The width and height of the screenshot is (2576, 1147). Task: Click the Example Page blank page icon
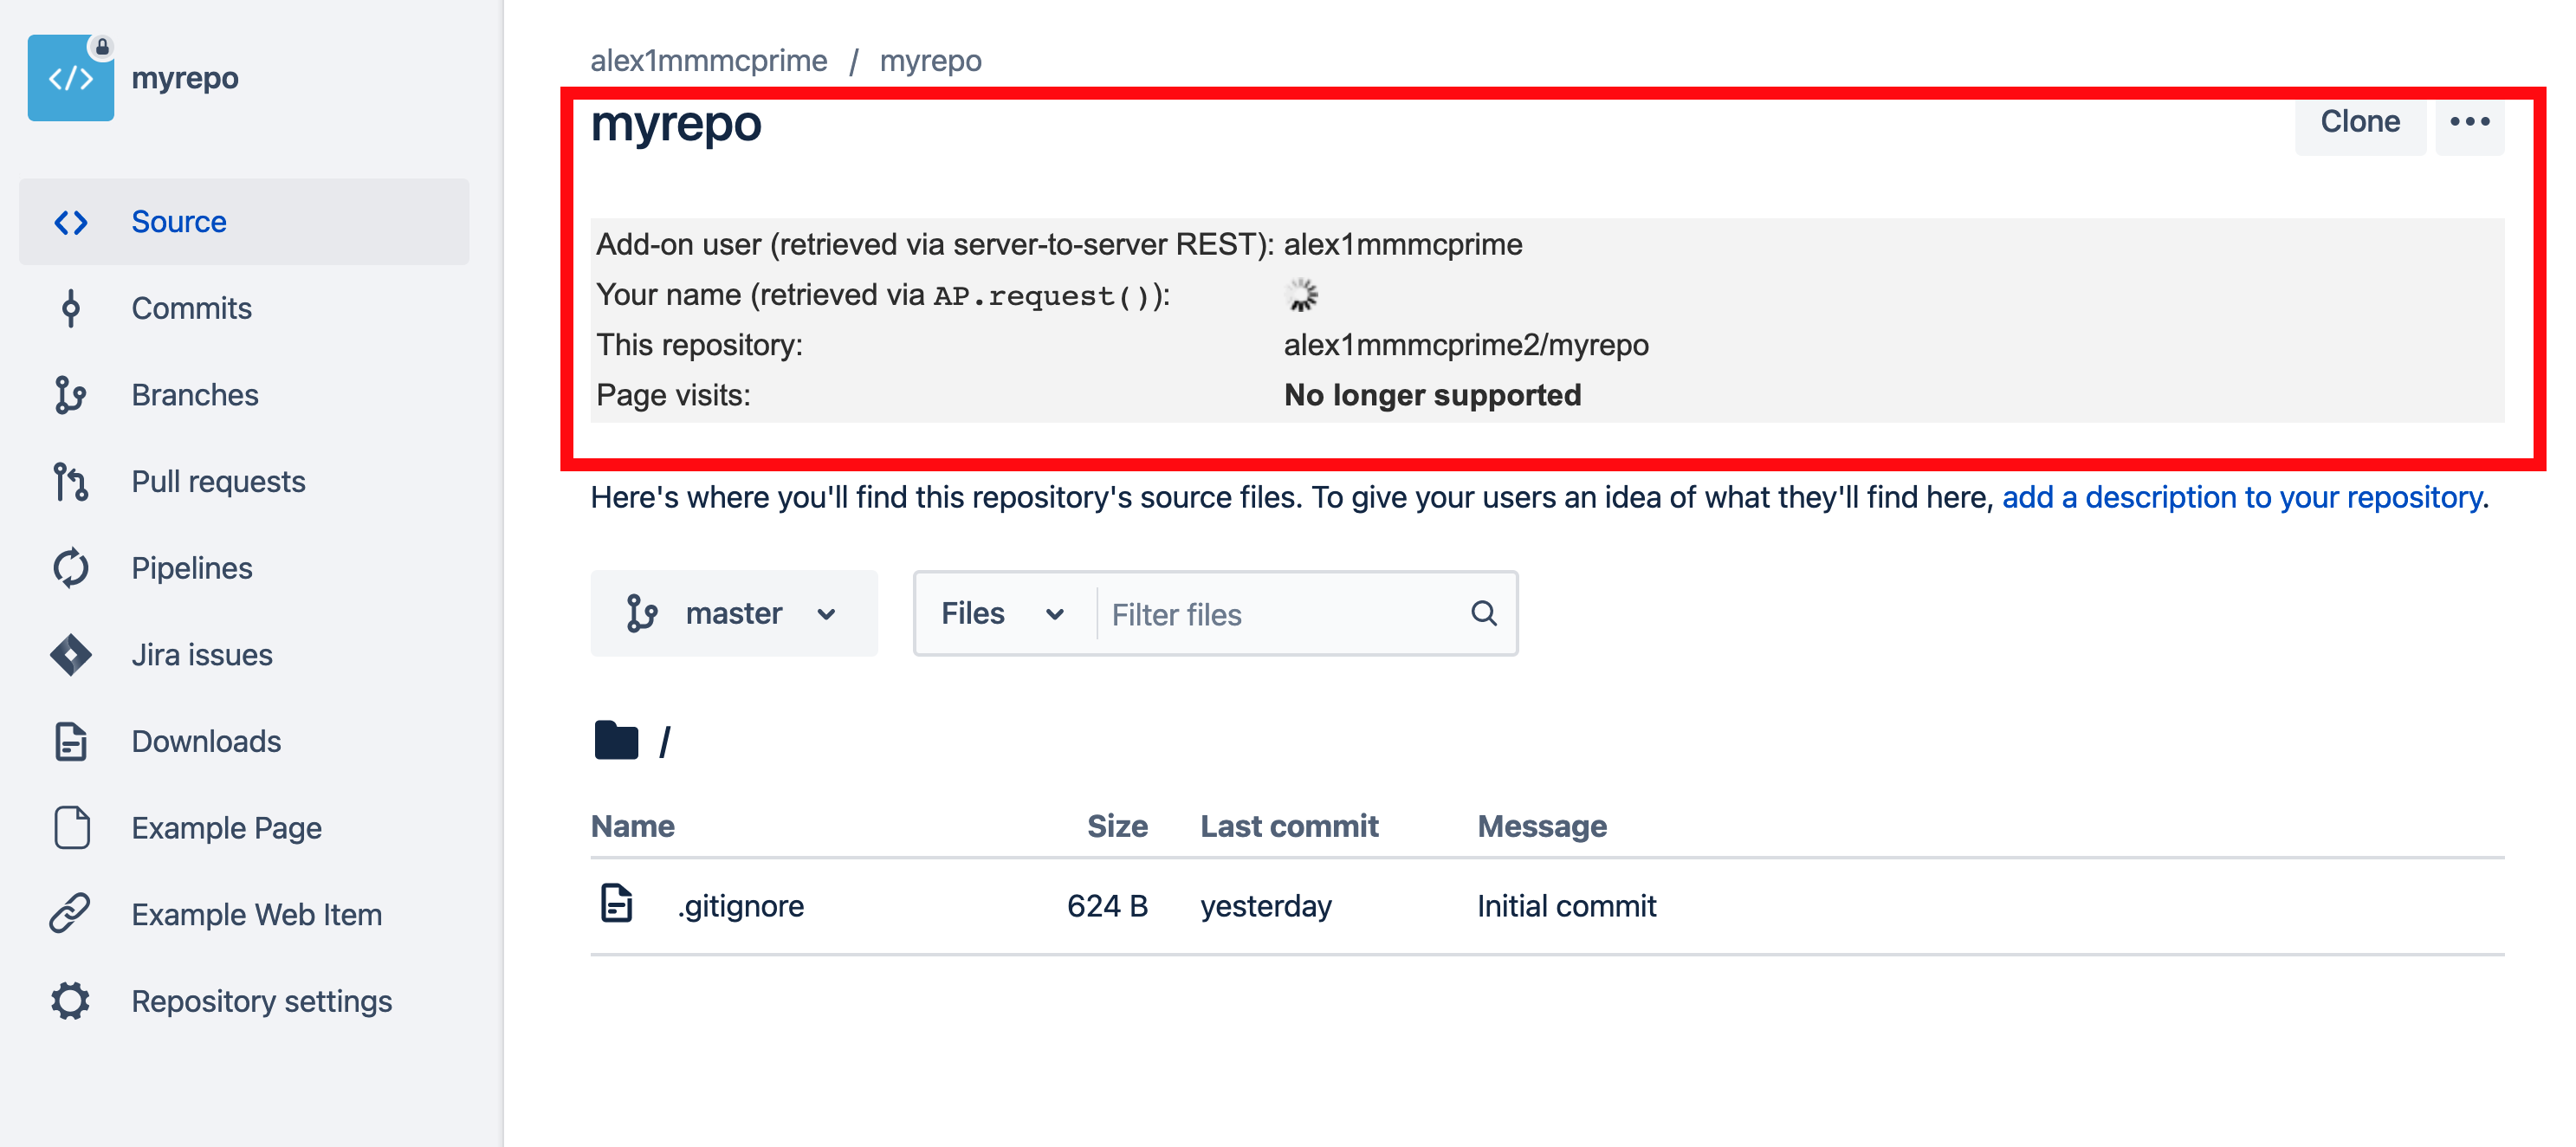pos(71,828)
